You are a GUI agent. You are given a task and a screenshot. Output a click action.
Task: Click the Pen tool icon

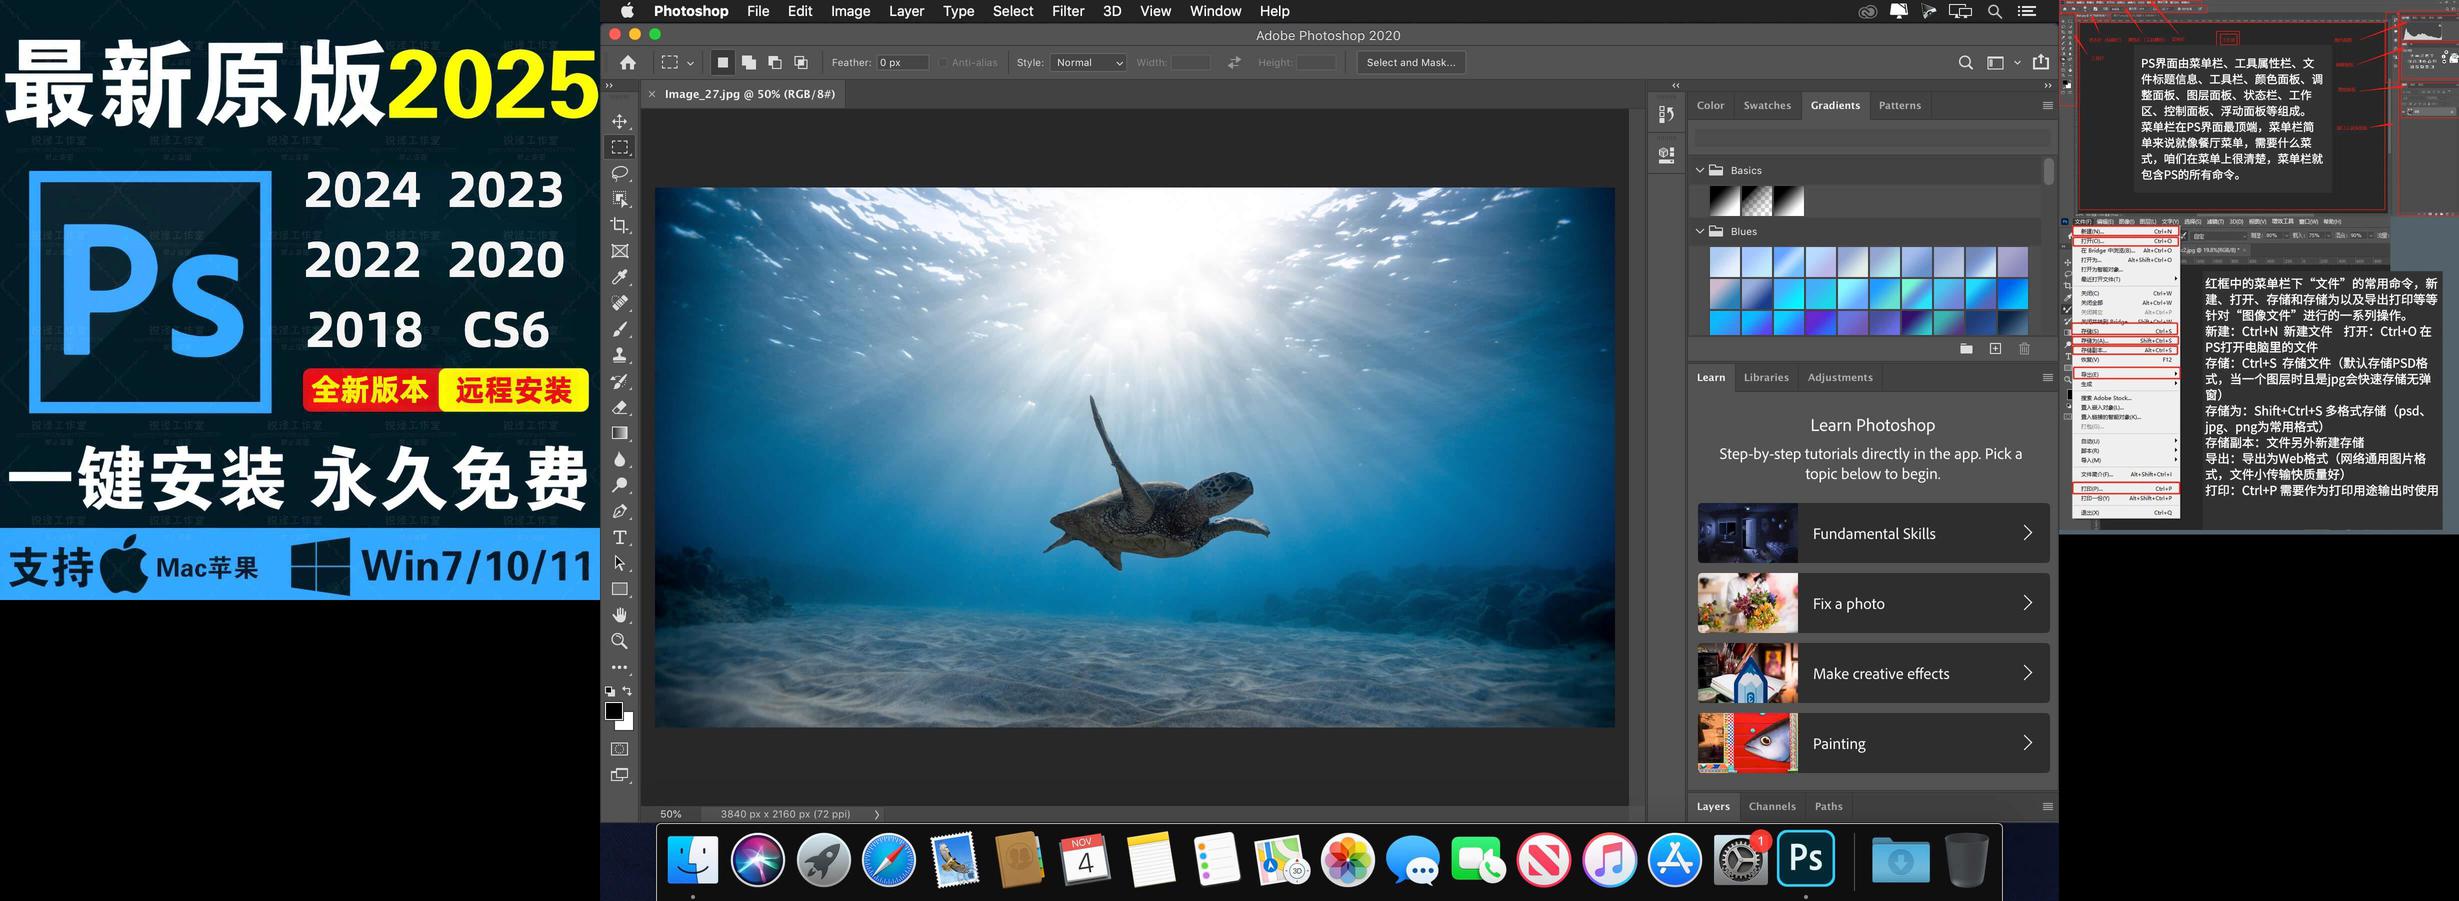tap(620, 511)
